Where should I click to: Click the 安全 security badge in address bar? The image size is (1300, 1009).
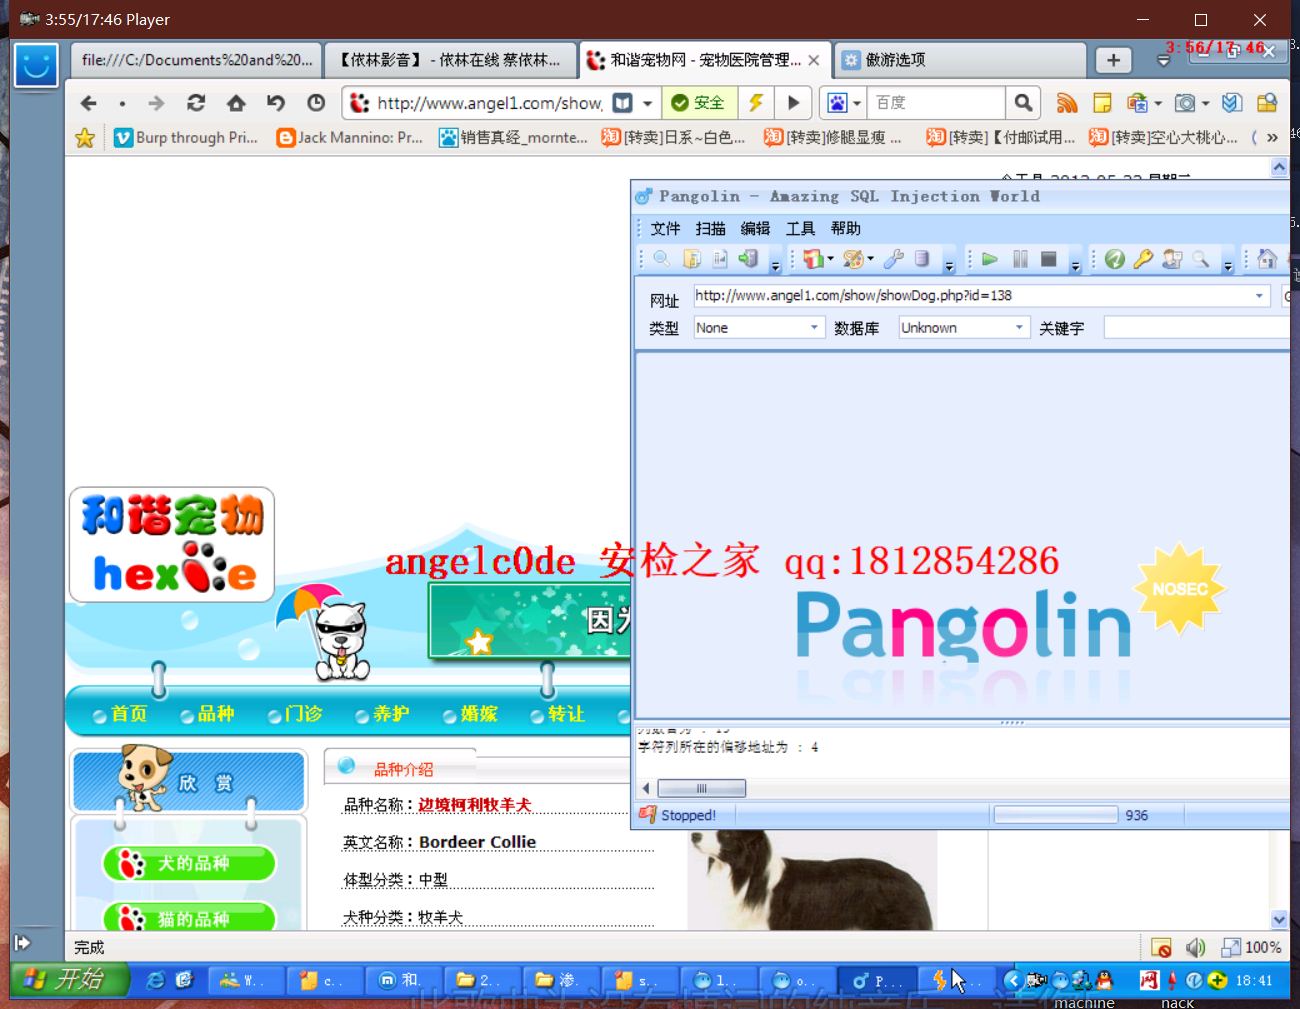tap(698, 103)
